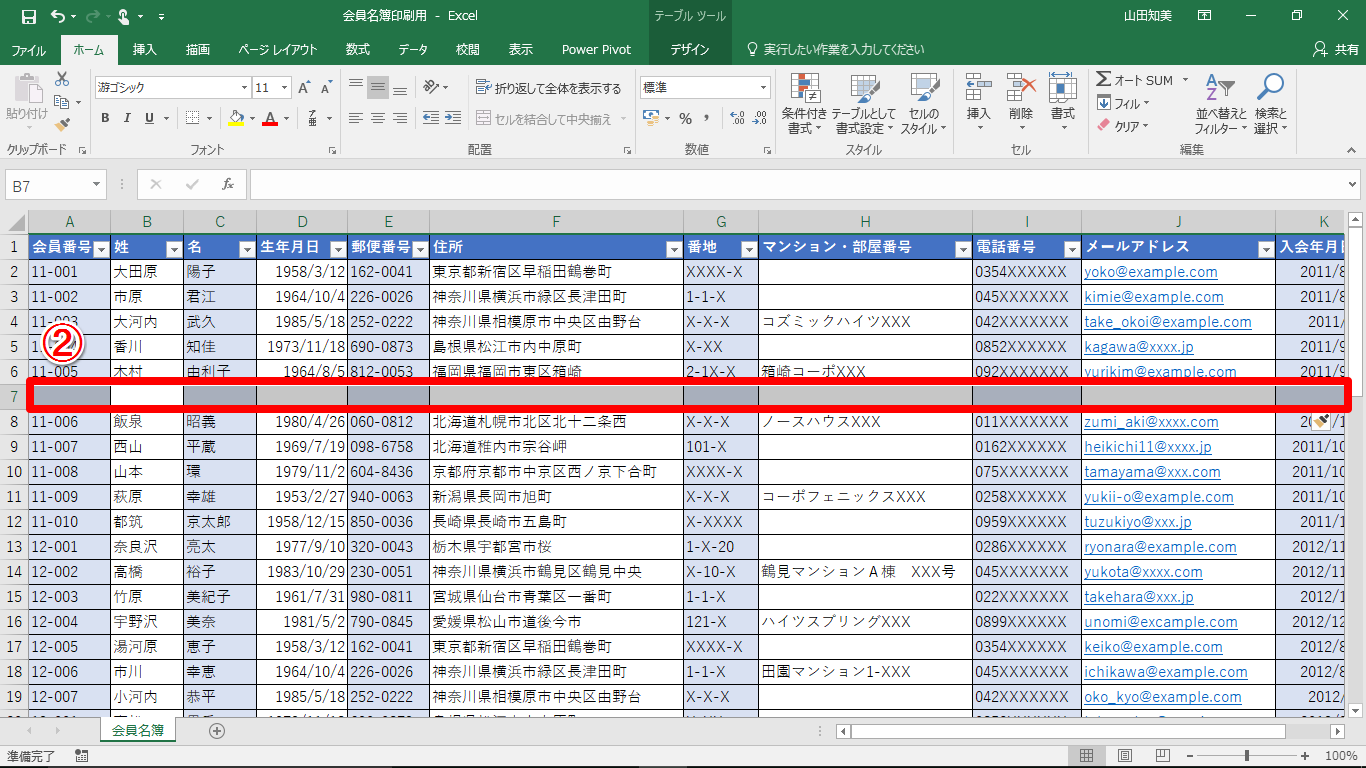This screenshot has height=768, width=1366.
Task: Click the AutoSum (オート SUM) sigma
Action: 1103,80
